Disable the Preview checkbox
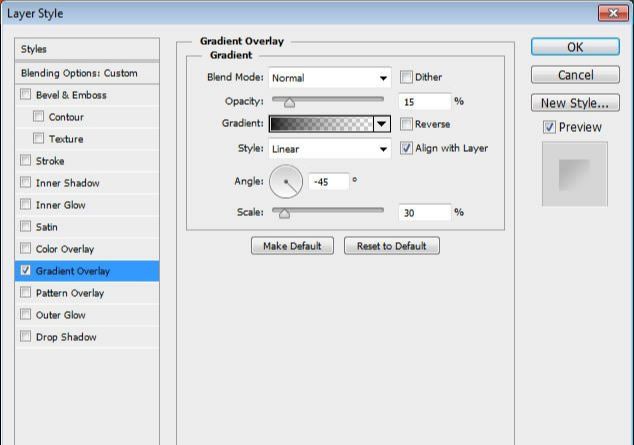 click(549, 127)
